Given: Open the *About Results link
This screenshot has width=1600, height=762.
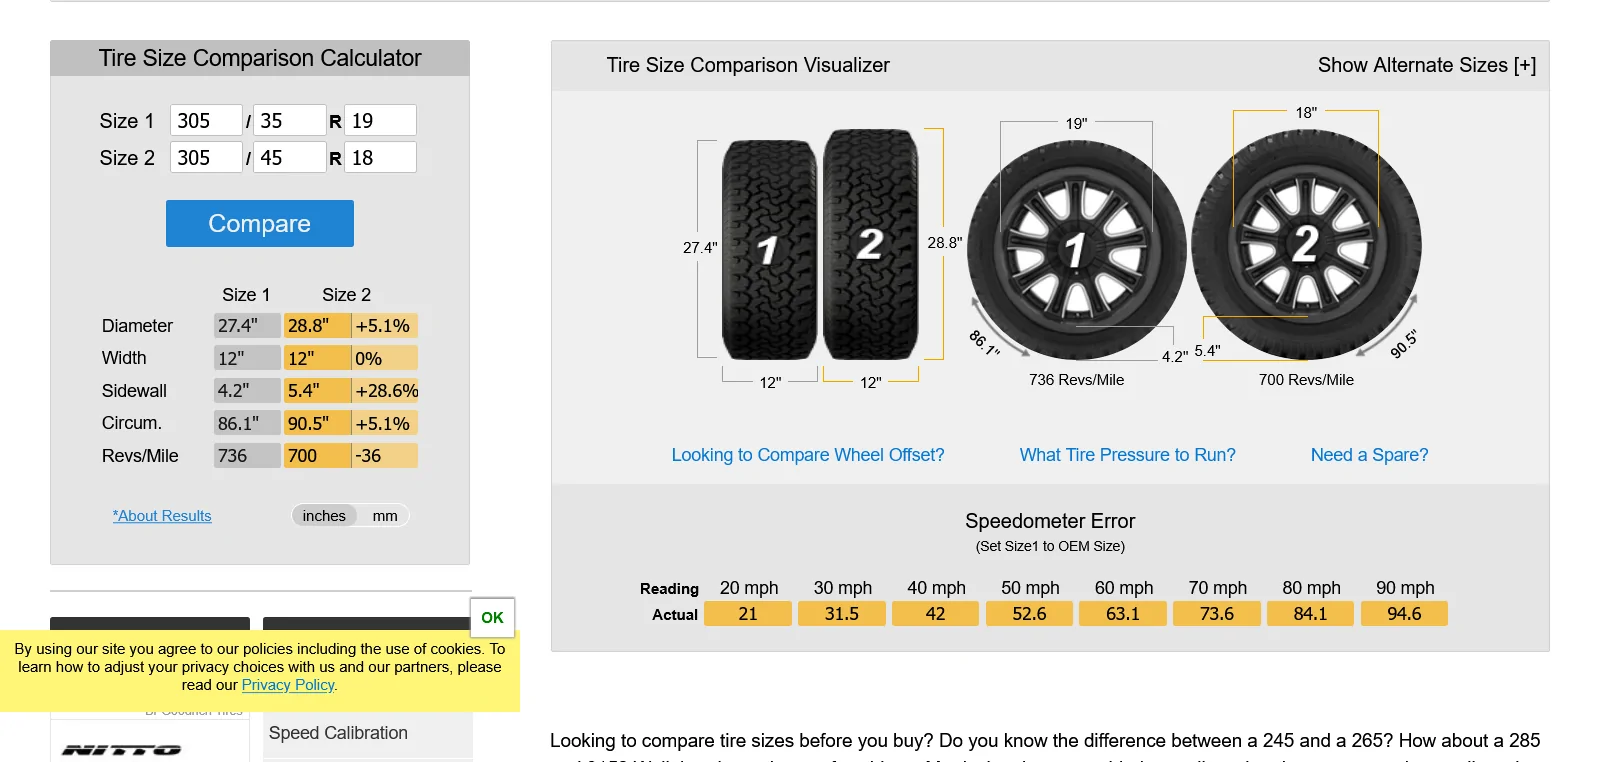Looking at the screenshot, I should 162,516.
